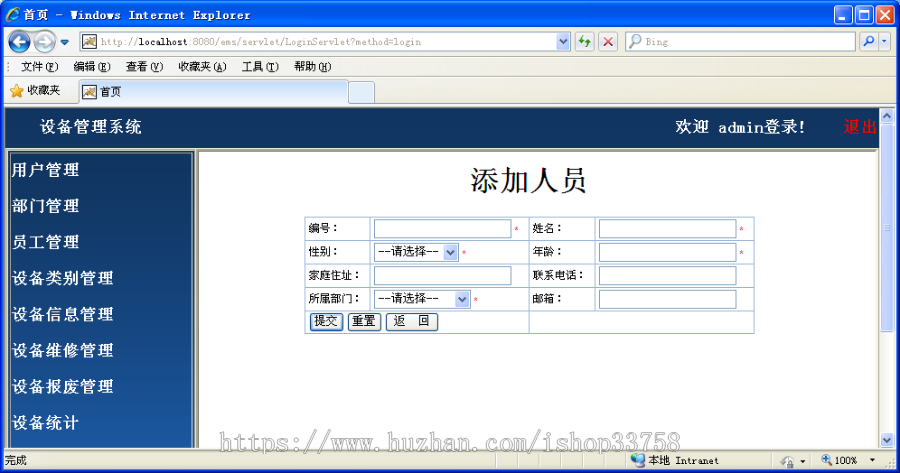Image resolution: width=900 pixels, height=473 pixels.
Task: Open search provider options dropdown
Action: click(885, 41)
